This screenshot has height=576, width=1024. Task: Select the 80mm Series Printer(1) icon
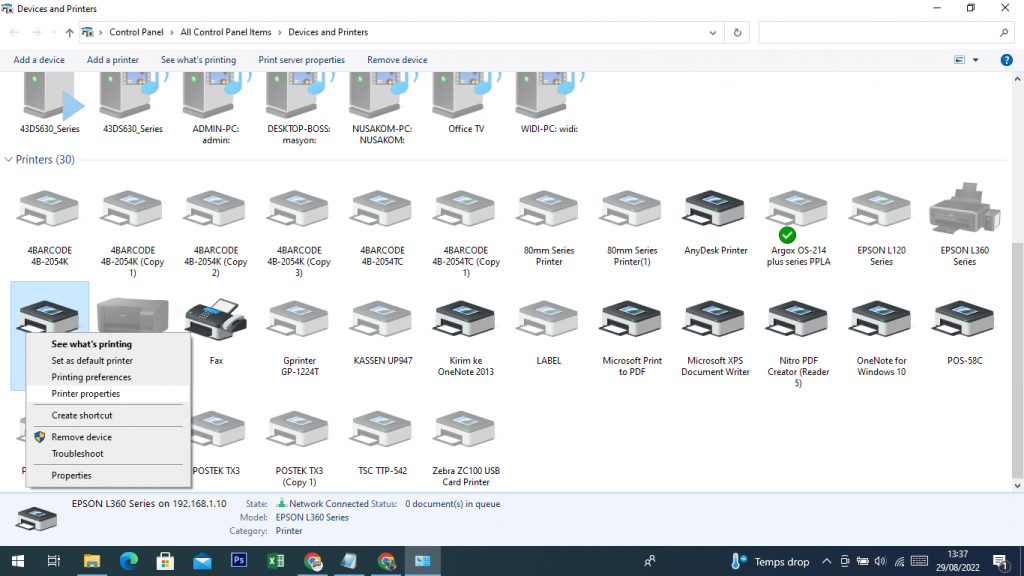coord(632,210)
